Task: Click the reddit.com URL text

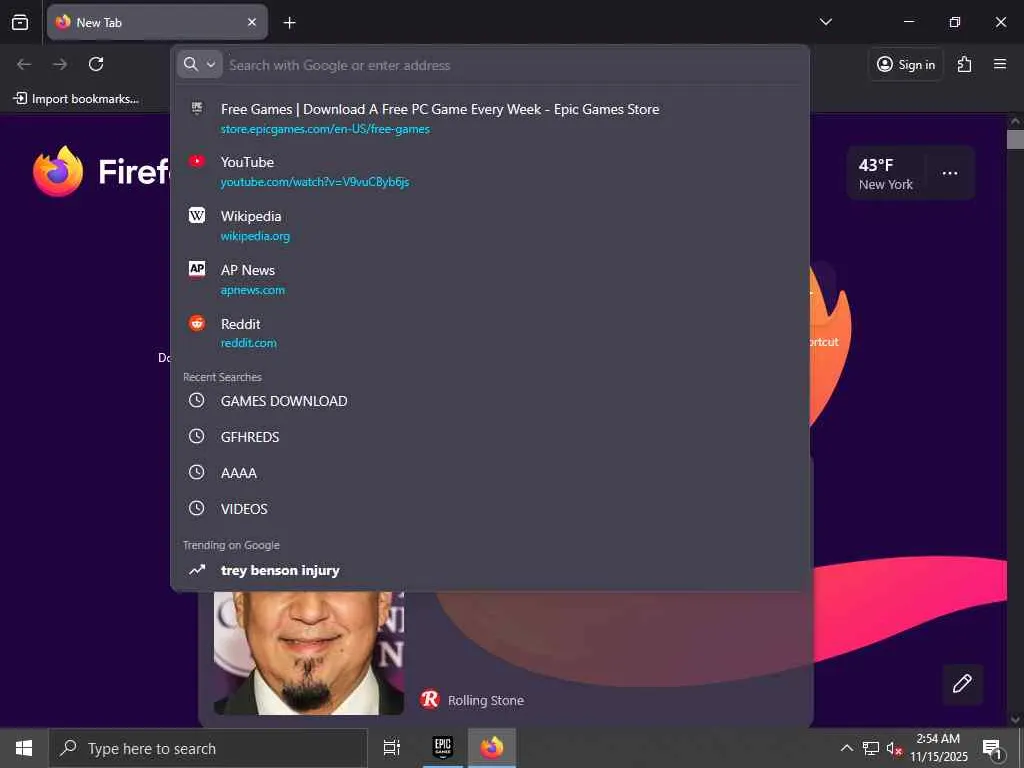Action: [x=249, y=343]
